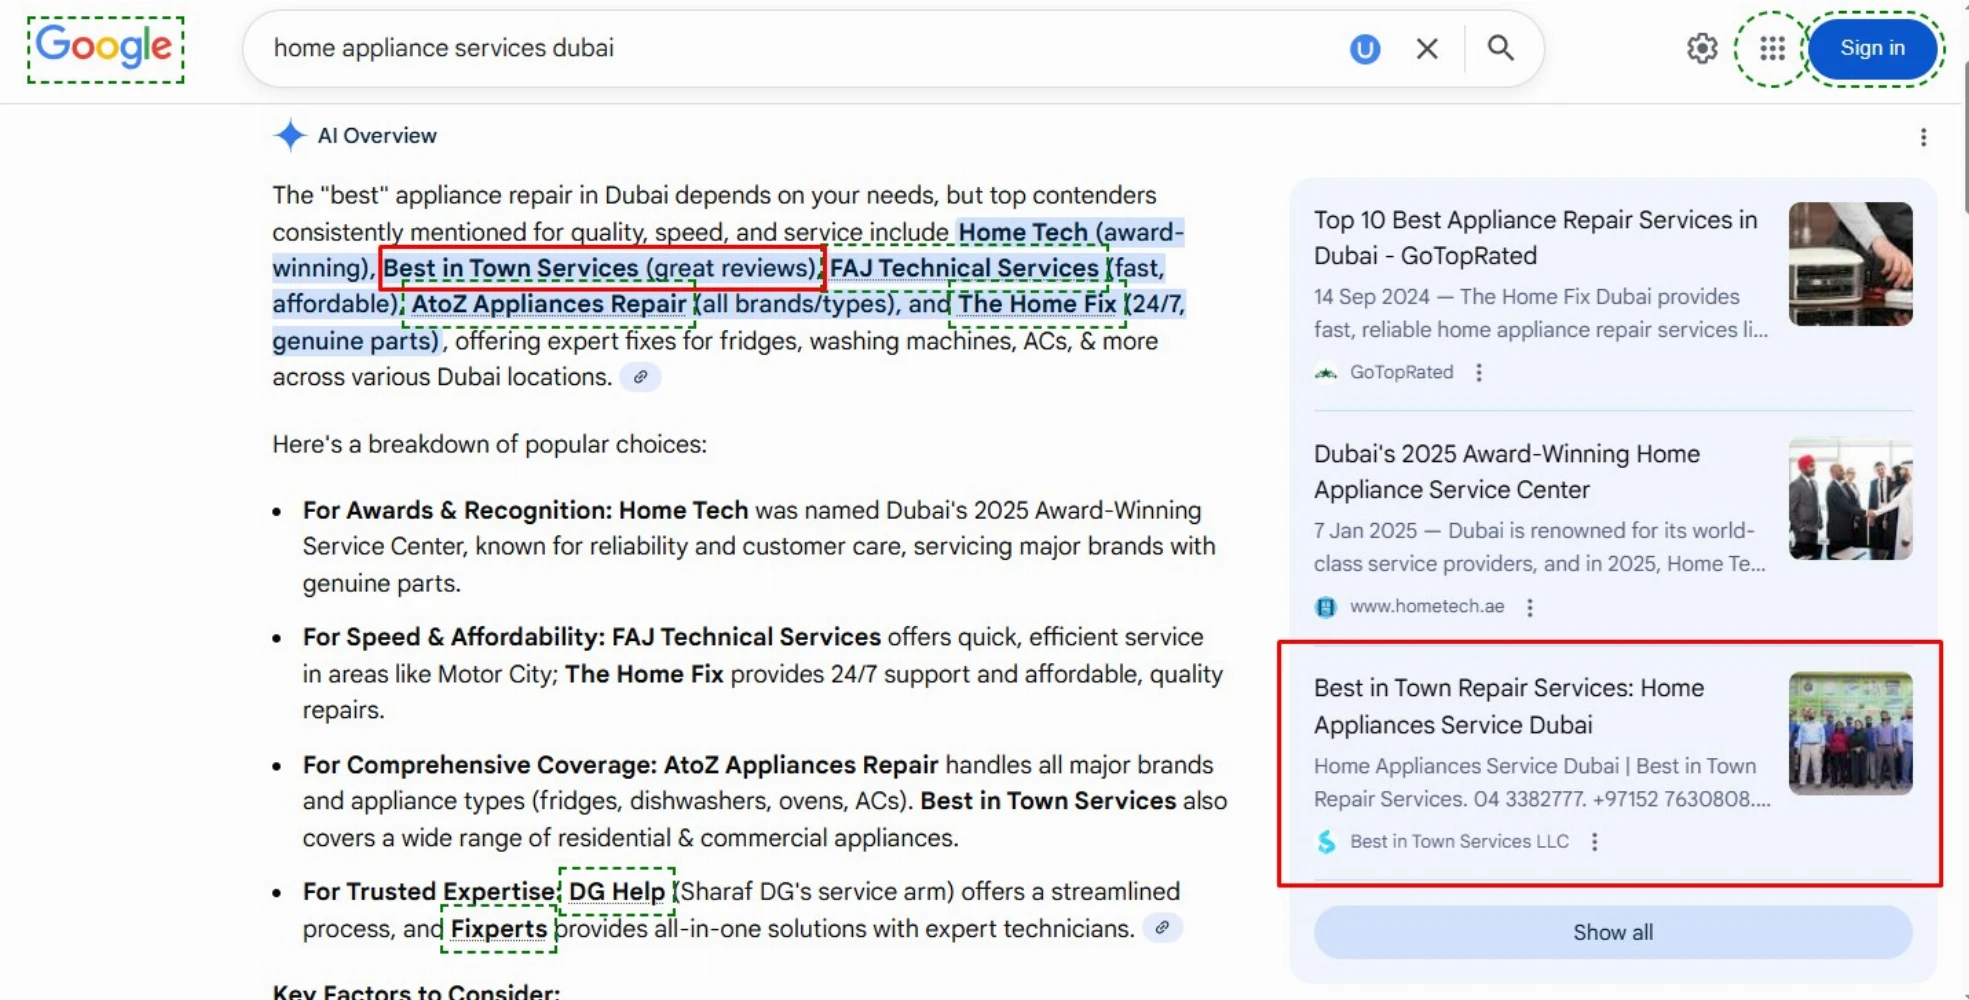Open the quick settings gear
The image size is (1969, 1000).
(x=1701, y=48)
